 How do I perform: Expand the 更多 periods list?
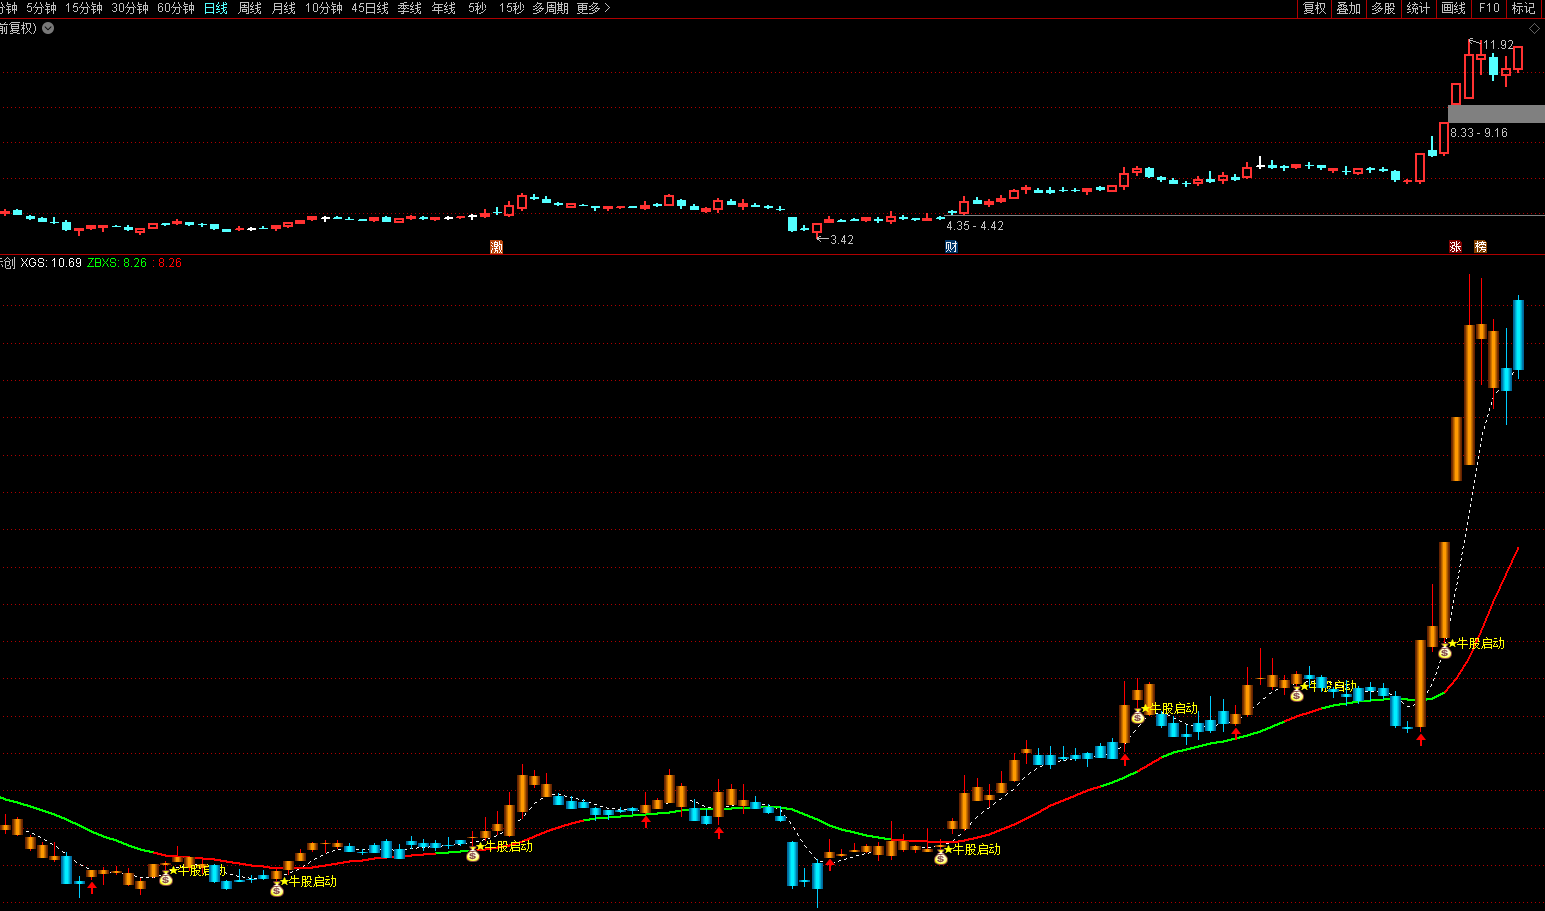click(593, 8)
